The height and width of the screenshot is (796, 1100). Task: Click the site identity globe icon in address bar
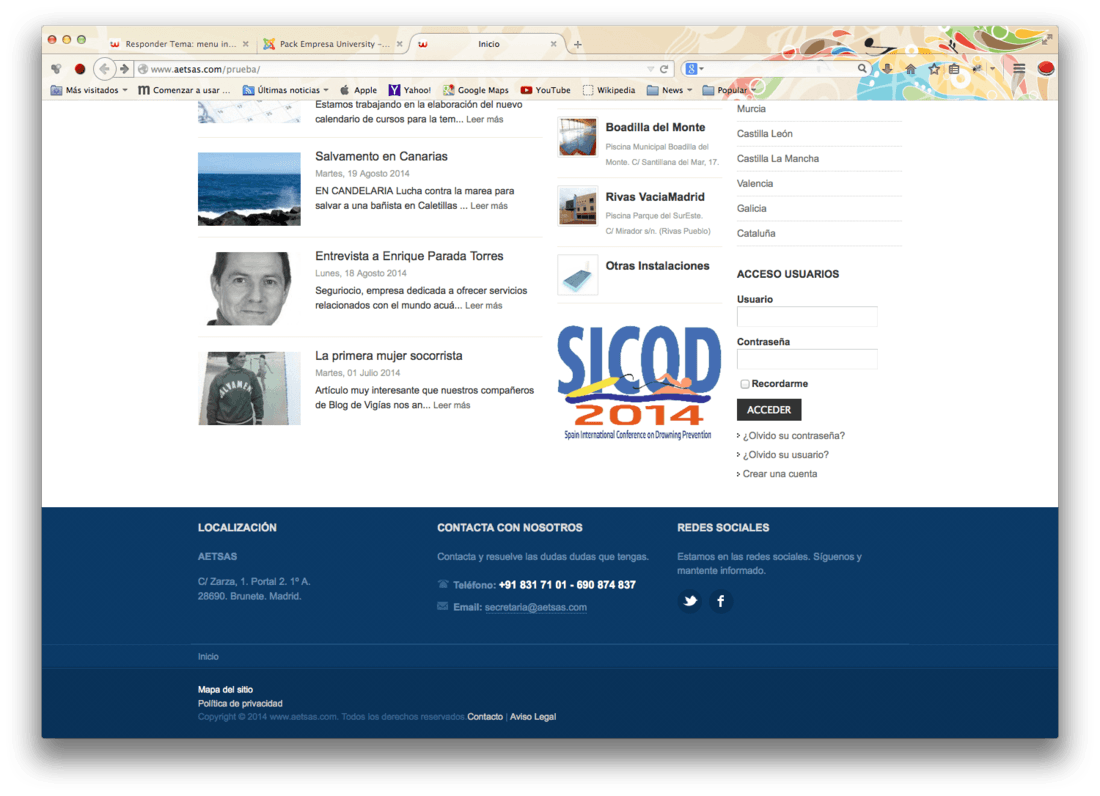[143, 69]
